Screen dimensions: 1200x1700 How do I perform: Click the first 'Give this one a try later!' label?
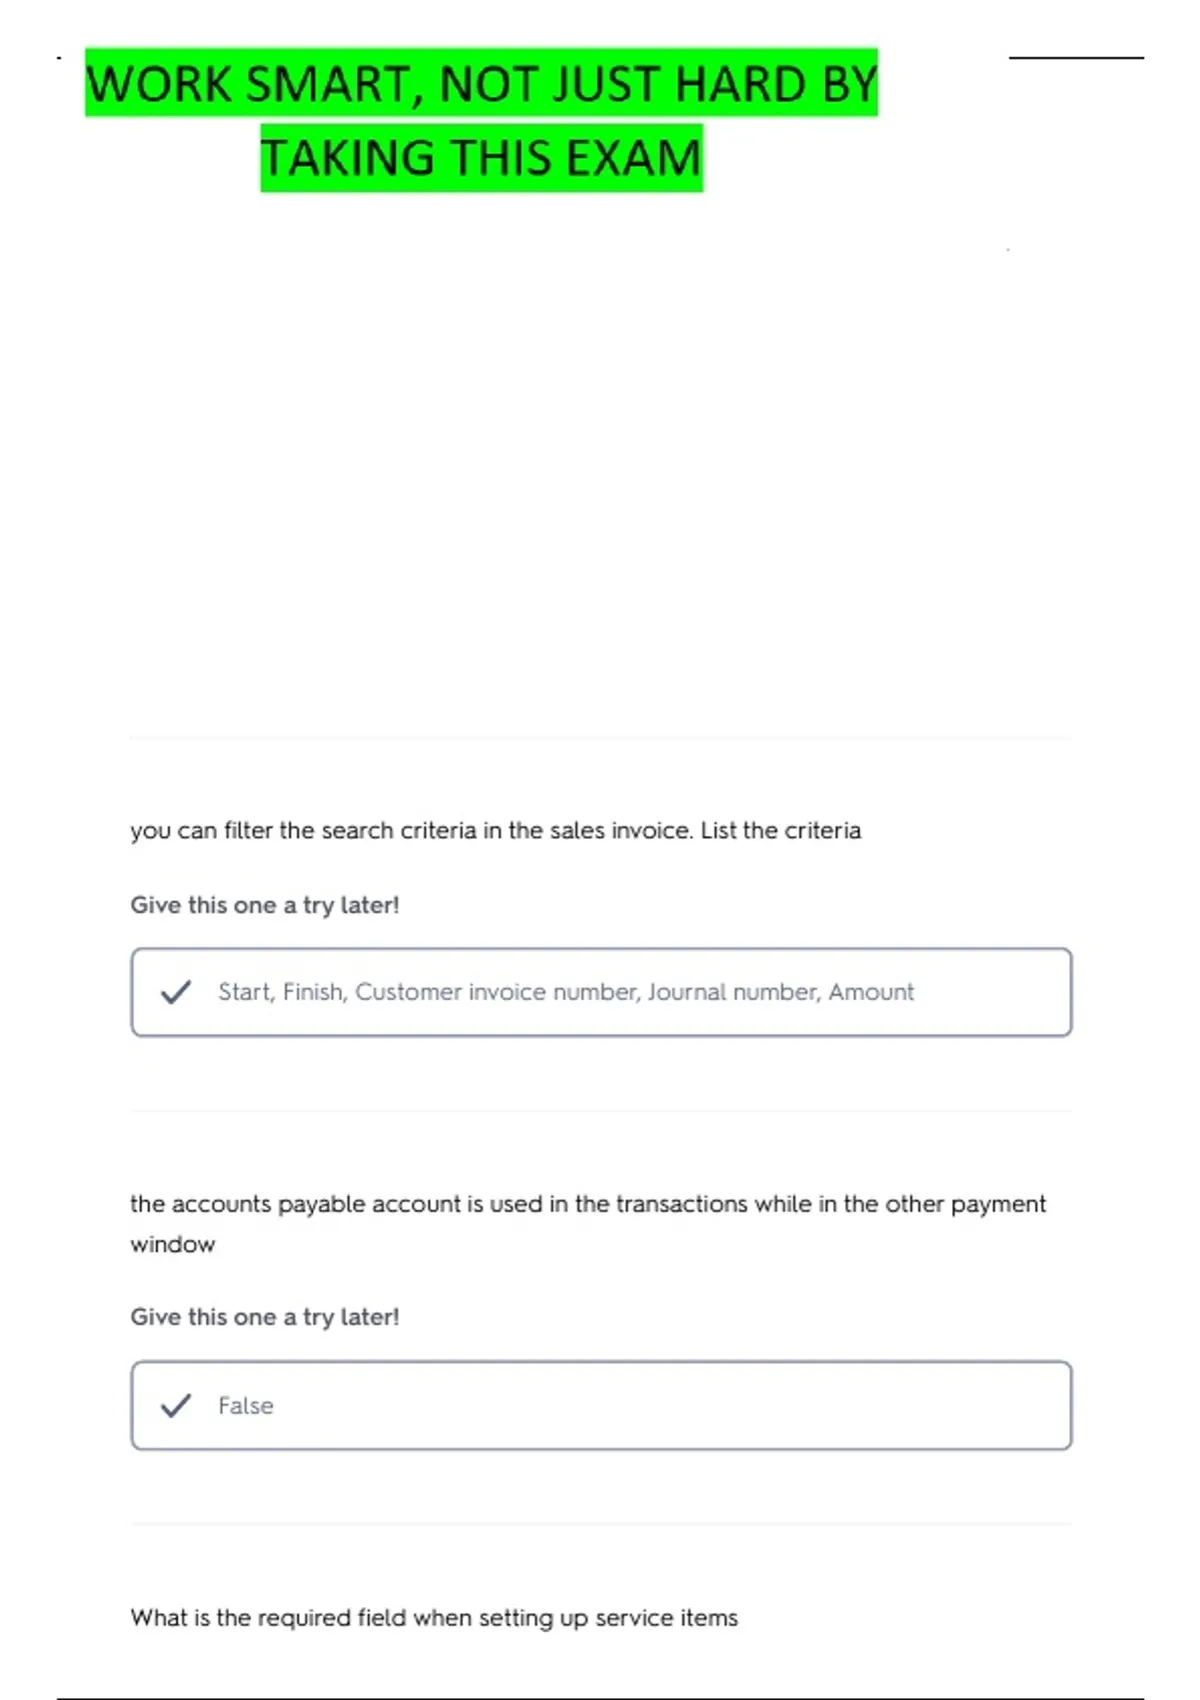(264, 905)
